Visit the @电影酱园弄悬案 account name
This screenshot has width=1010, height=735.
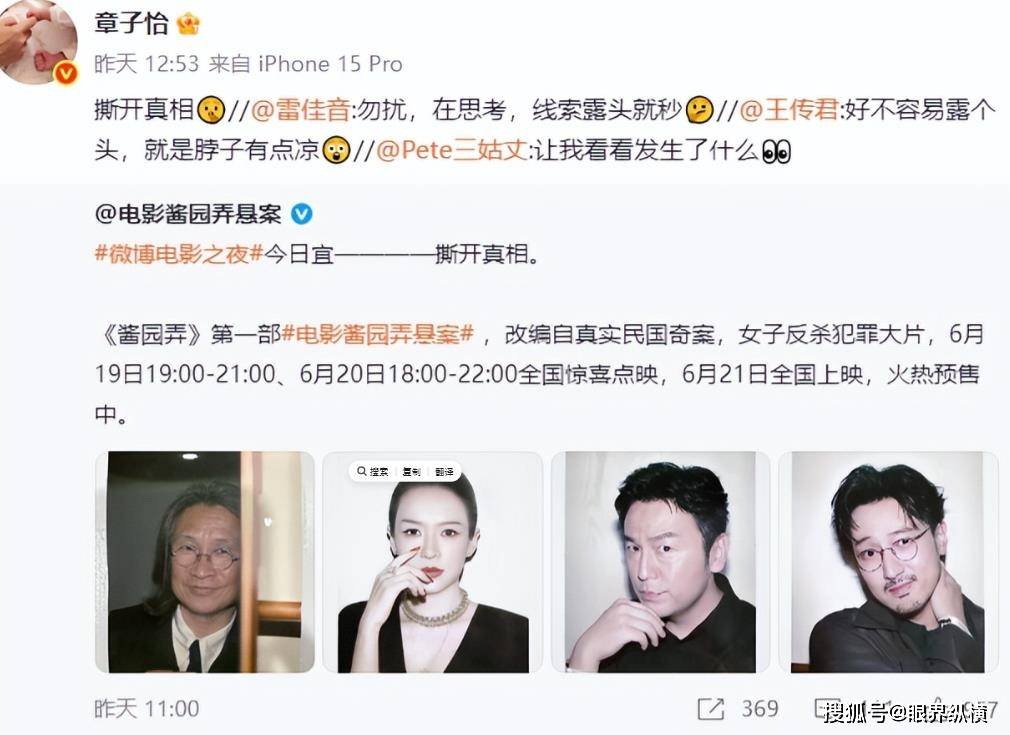point(188,214)
